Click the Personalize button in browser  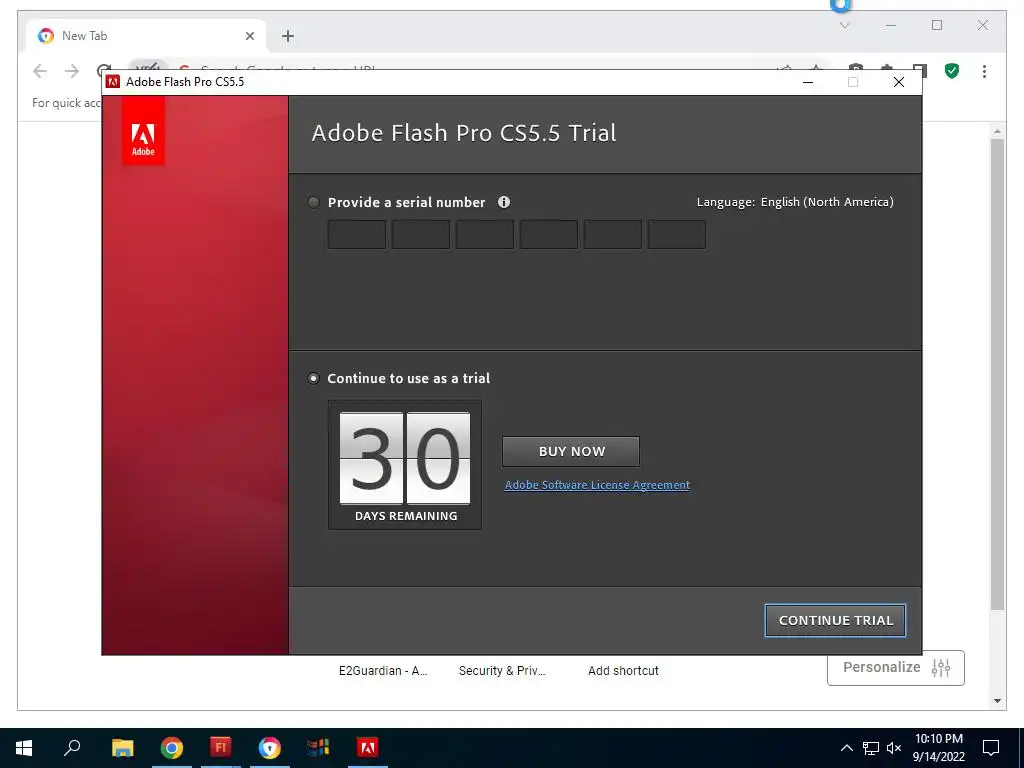click(895, 667)
